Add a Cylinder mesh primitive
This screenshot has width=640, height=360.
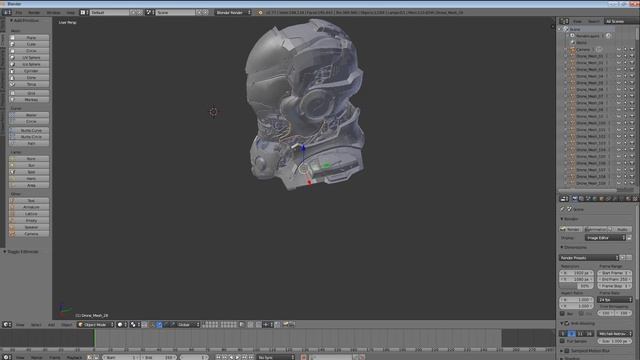pyautogui.click(x=29, y=71)
